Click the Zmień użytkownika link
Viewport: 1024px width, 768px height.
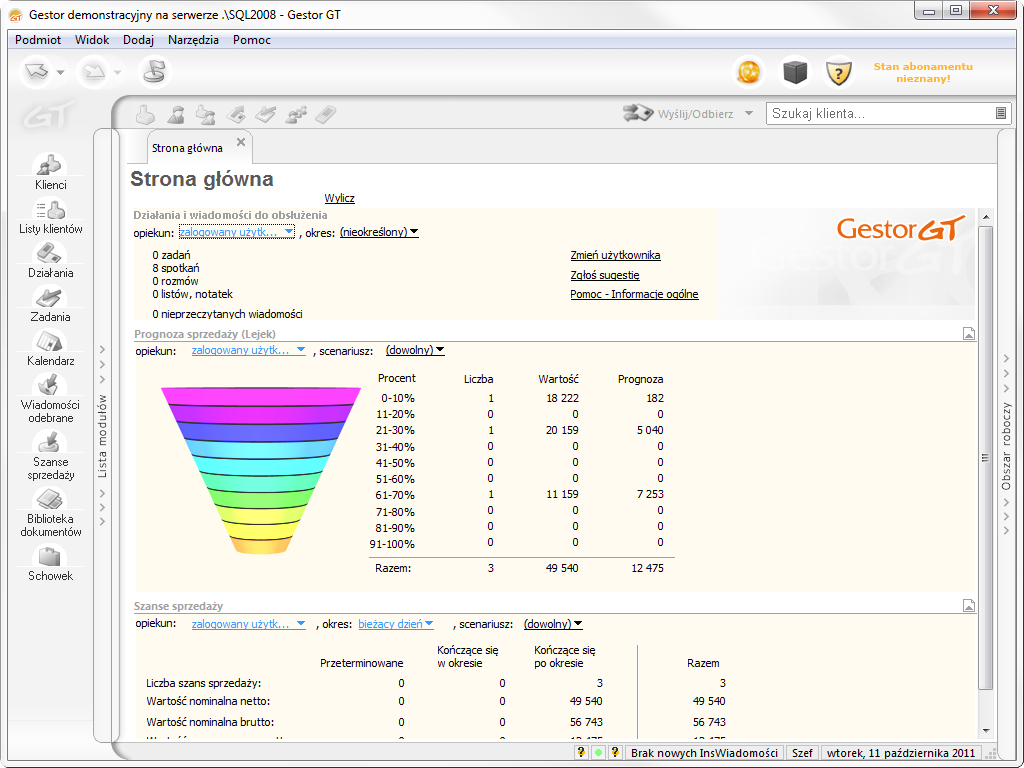click(x=615, y=255)
